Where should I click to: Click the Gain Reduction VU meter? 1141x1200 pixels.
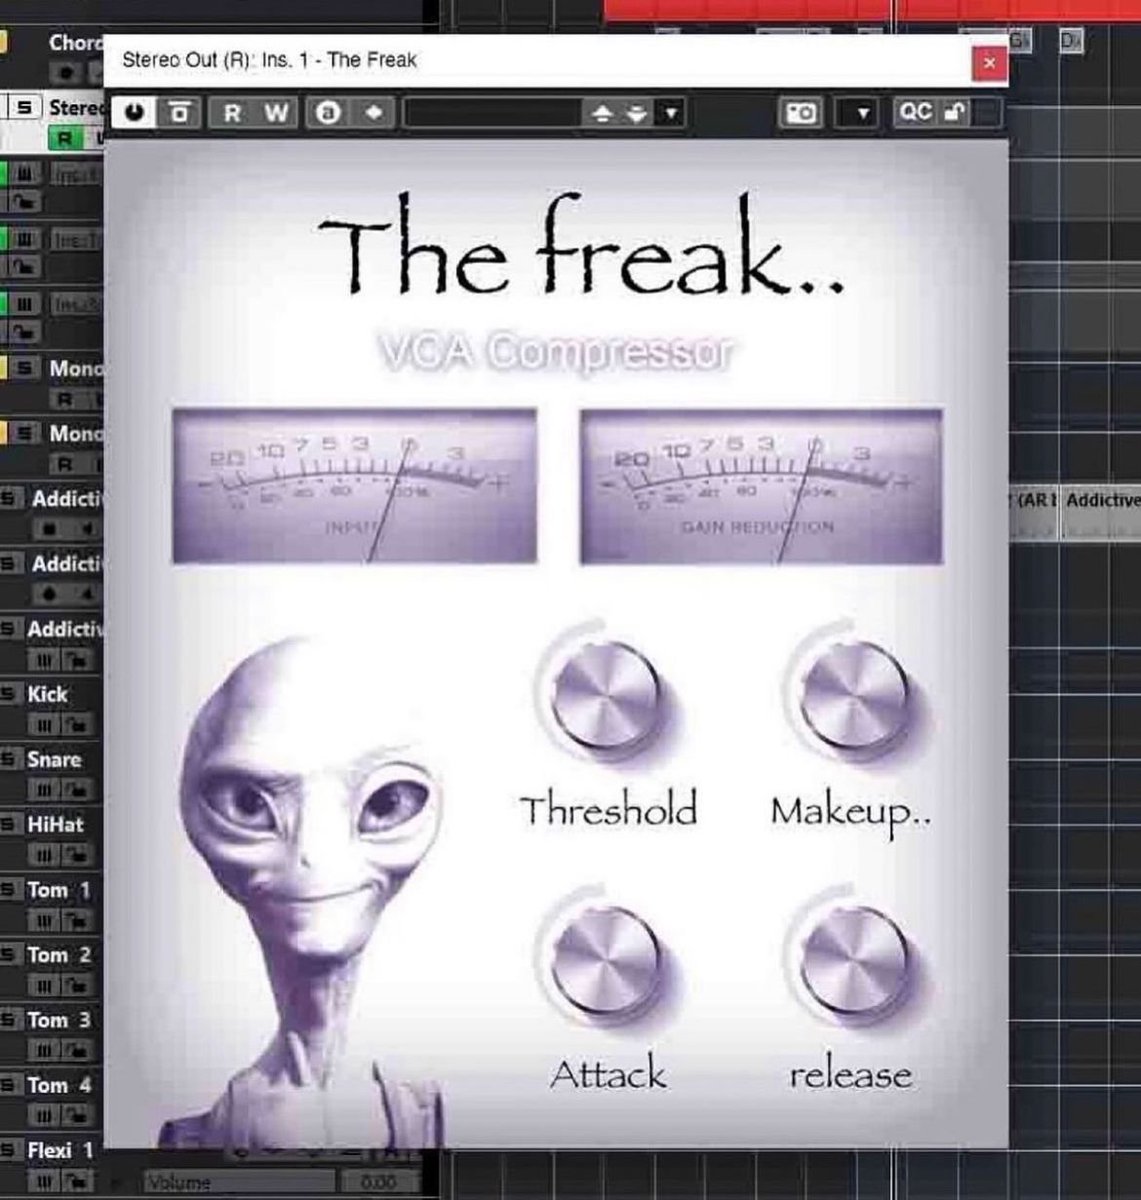click(761, 485)
